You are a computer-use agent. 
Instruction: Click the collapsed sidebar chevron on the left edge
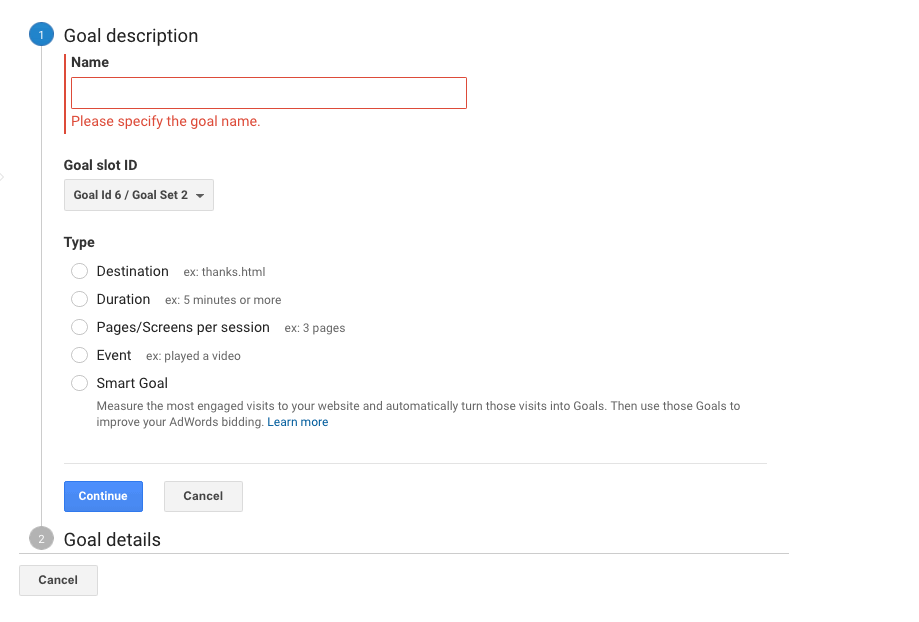[x=4, y=177]
